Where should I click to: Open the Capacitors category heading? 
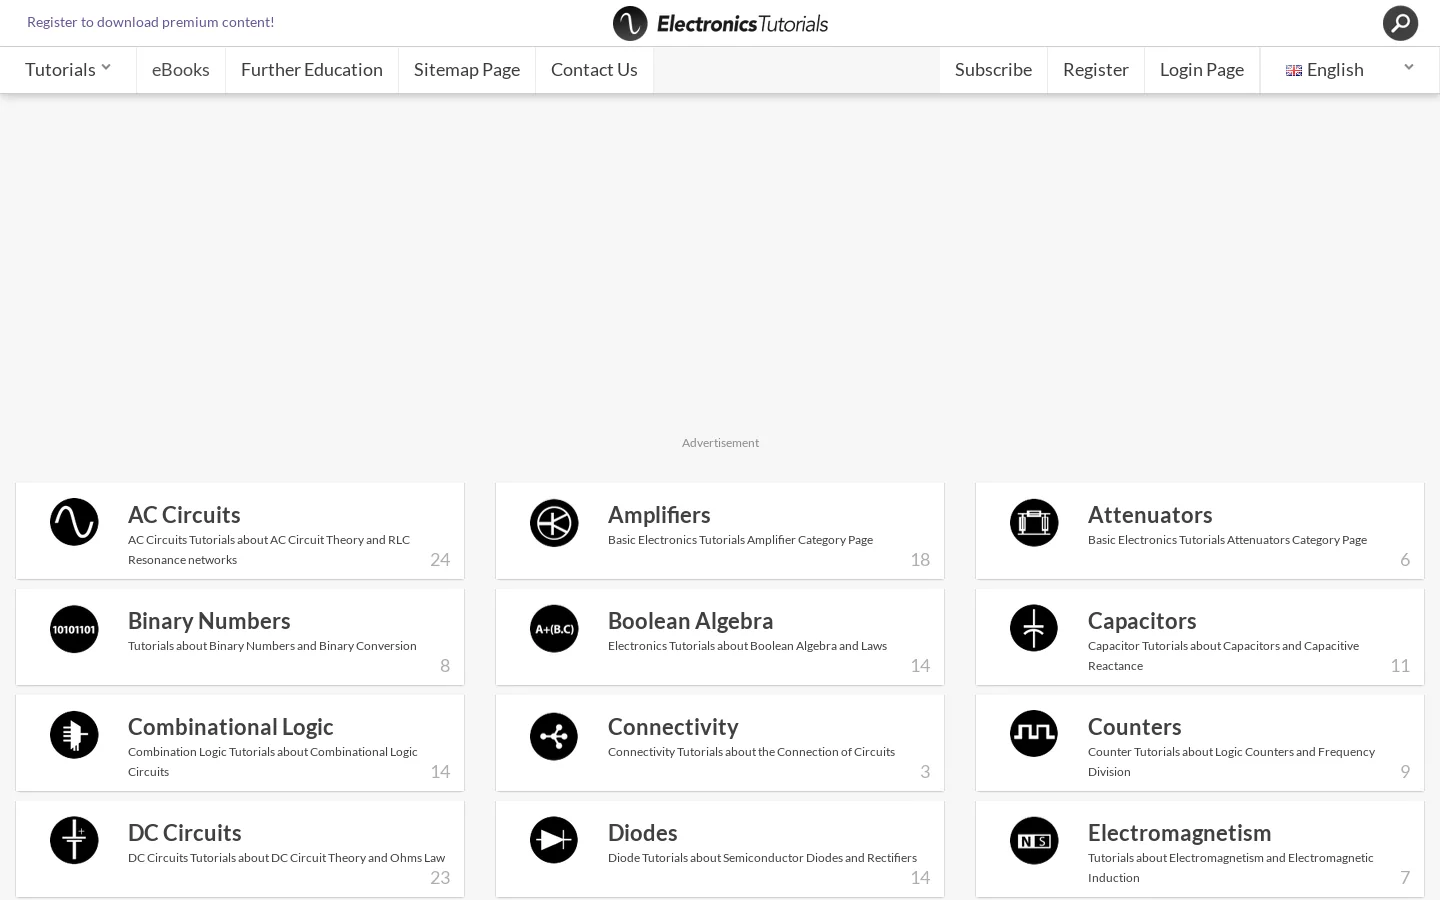point(1142,621)
